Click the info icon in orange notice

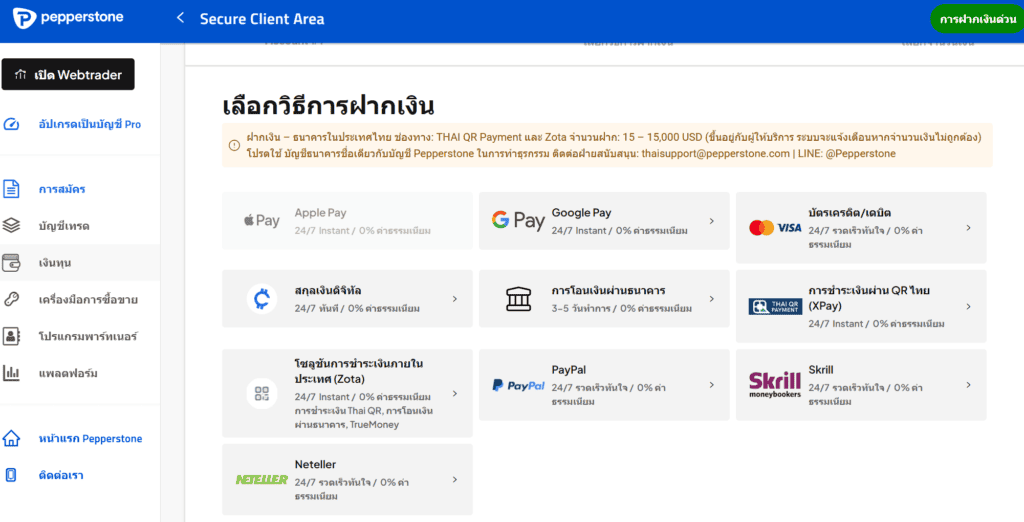(234, 145)
